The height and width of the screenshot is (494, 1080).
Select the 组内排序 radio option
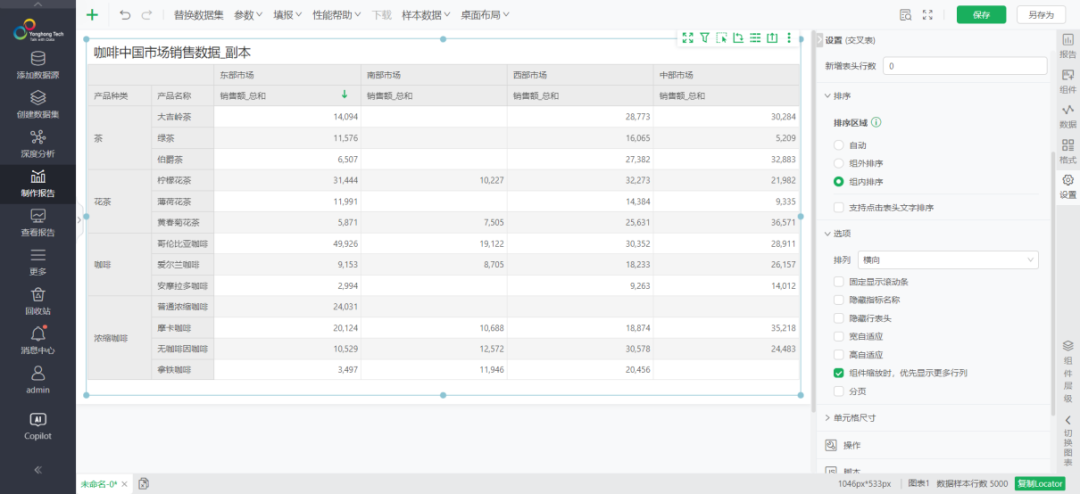838,182
